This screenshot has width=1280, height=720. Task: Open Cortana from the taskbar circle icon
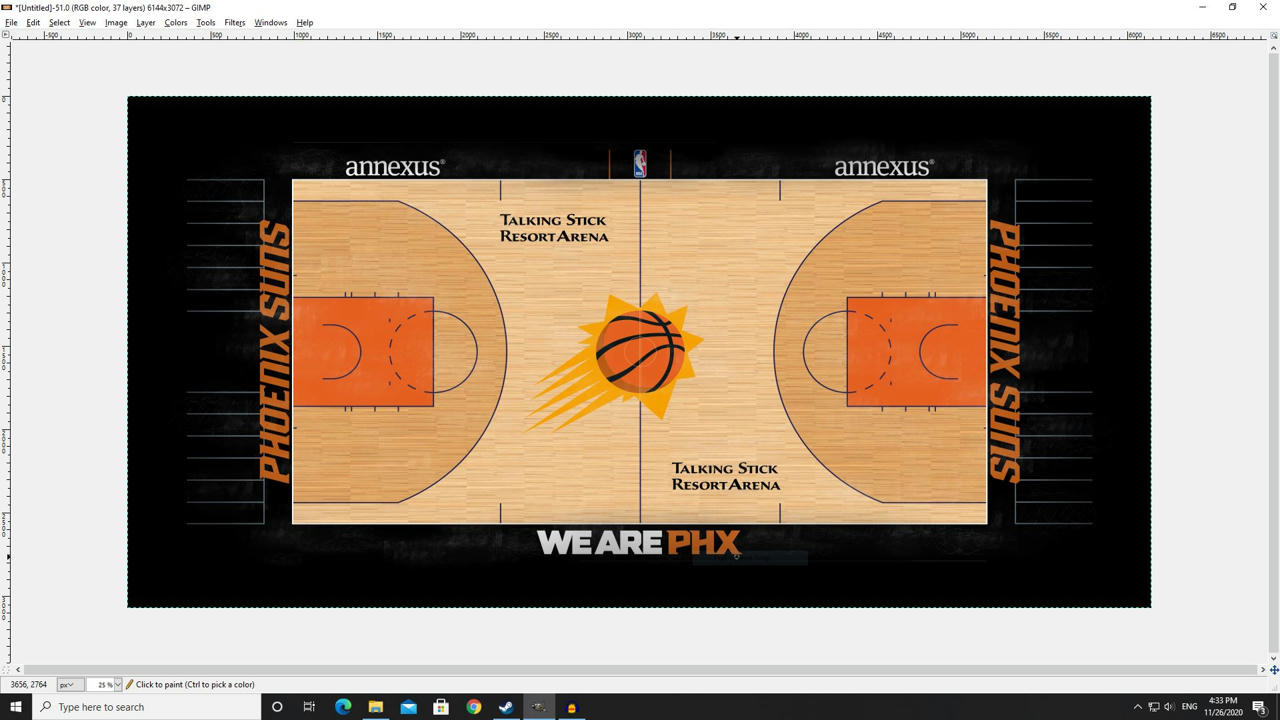tap(277, 707)
